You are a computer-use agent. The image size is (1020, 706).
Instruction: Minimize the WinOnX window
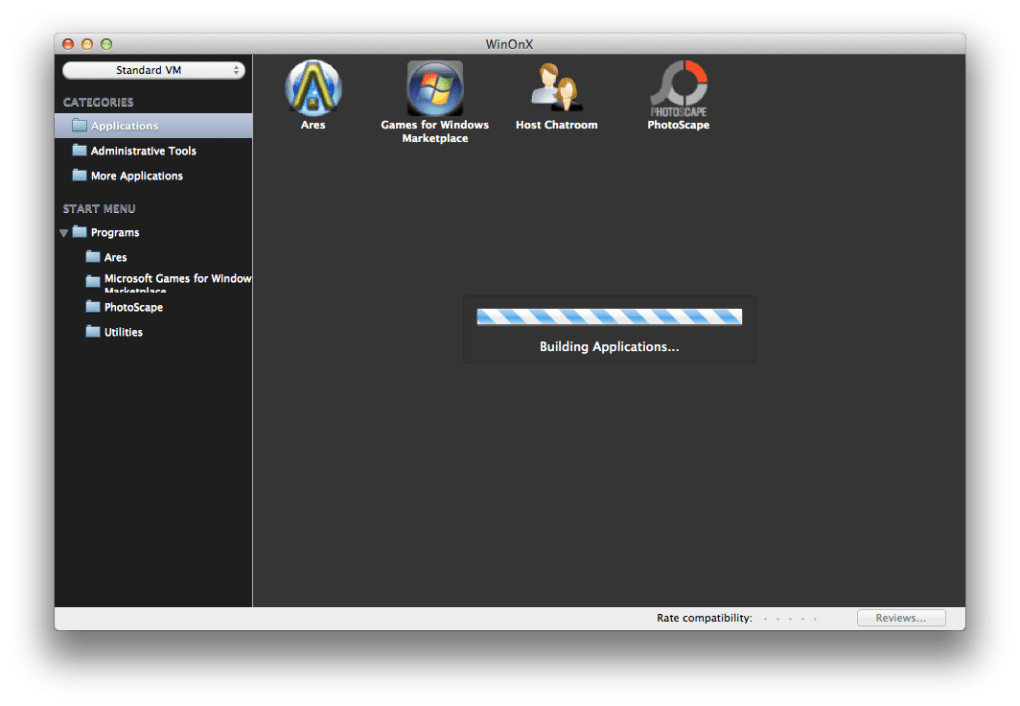tap(87, 44)
